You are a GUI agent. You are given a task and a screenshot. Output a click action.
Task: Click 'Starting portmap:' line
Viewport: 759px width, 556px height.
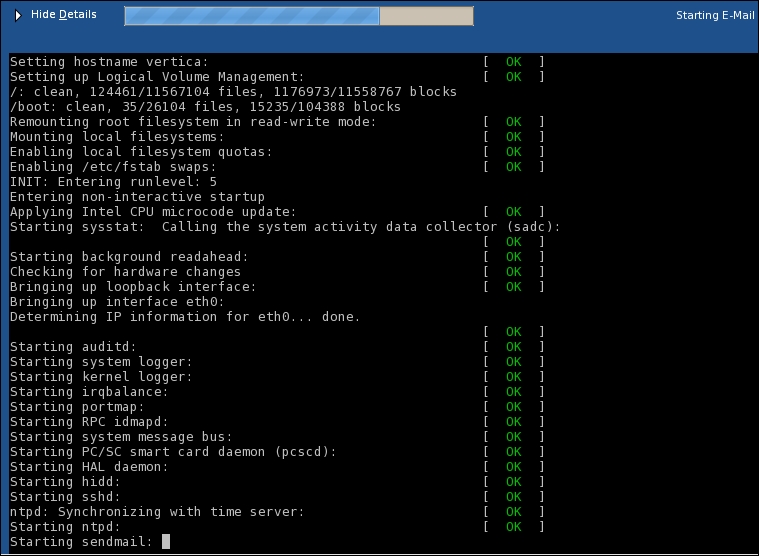77,407
